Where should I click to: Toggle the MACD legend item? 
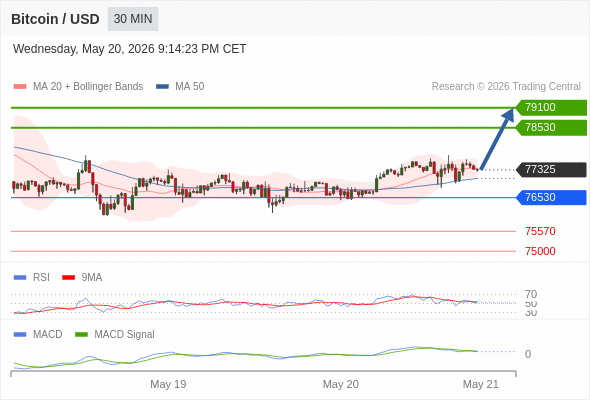pyautogui.click(x=38, y=334)
